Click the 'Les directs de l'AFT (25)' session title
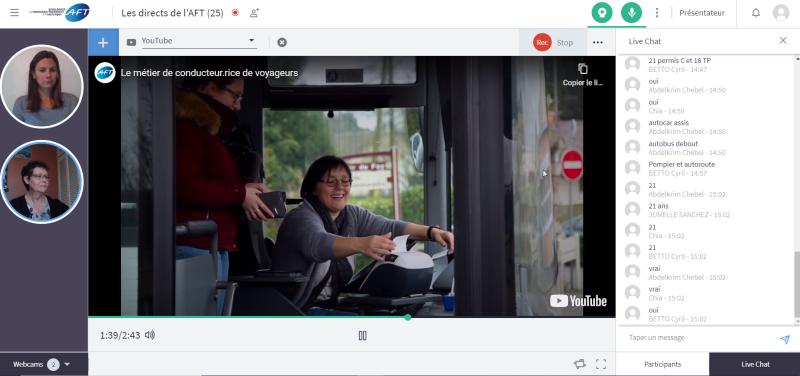This screenshot has height=376, width=800. point(172,13)
